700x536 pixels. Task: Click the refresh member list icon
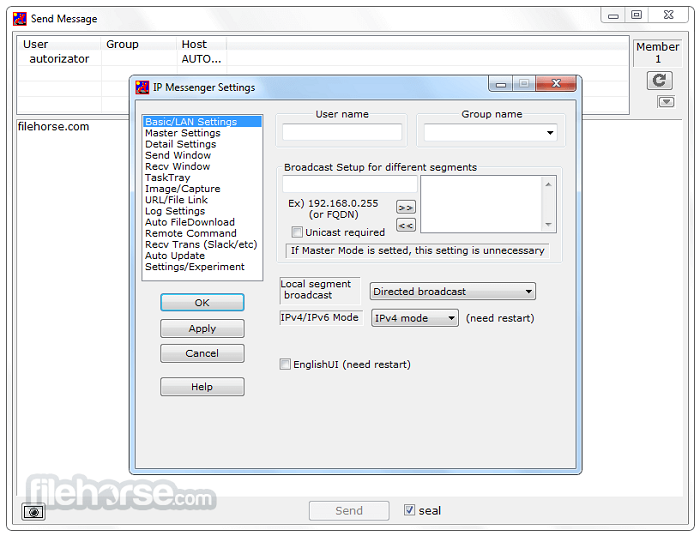pyautogui.click(x=658, y=81)
